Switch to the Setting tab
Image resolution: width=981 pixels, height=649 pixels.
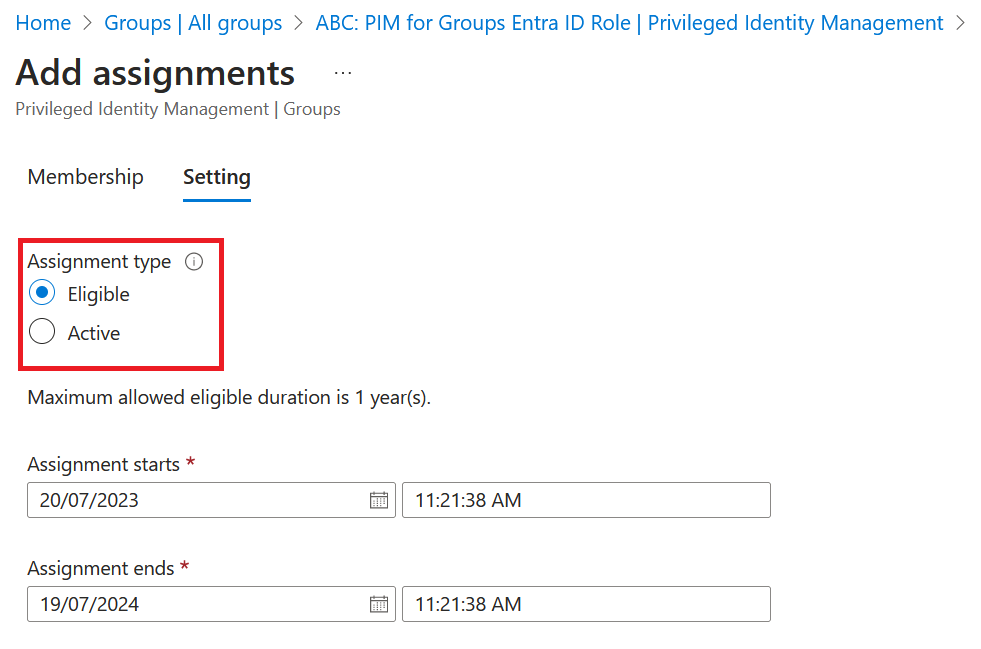216,177
